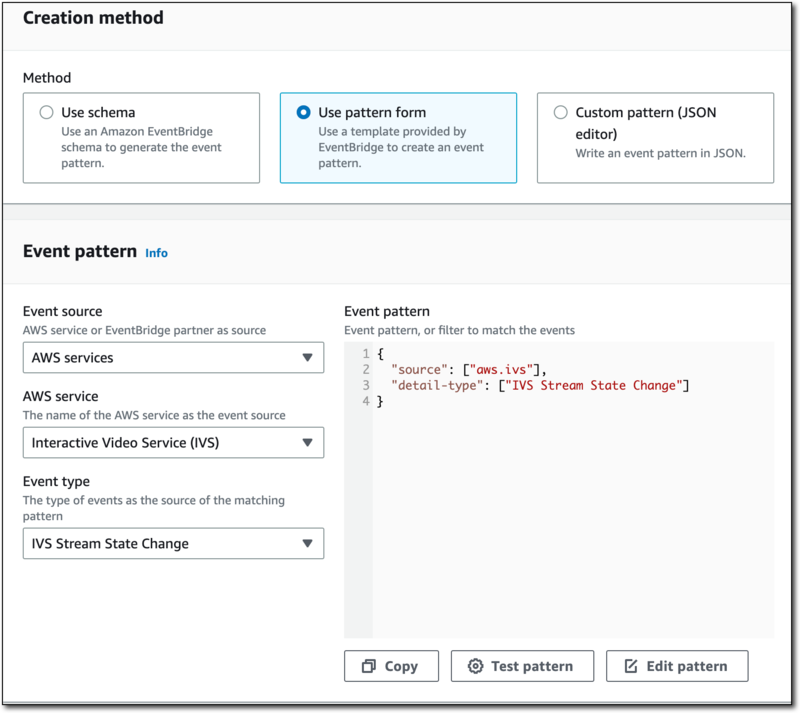Open the Info link beside Event pattern
This screenshot has height=713, width=800.
click(156, 253)
